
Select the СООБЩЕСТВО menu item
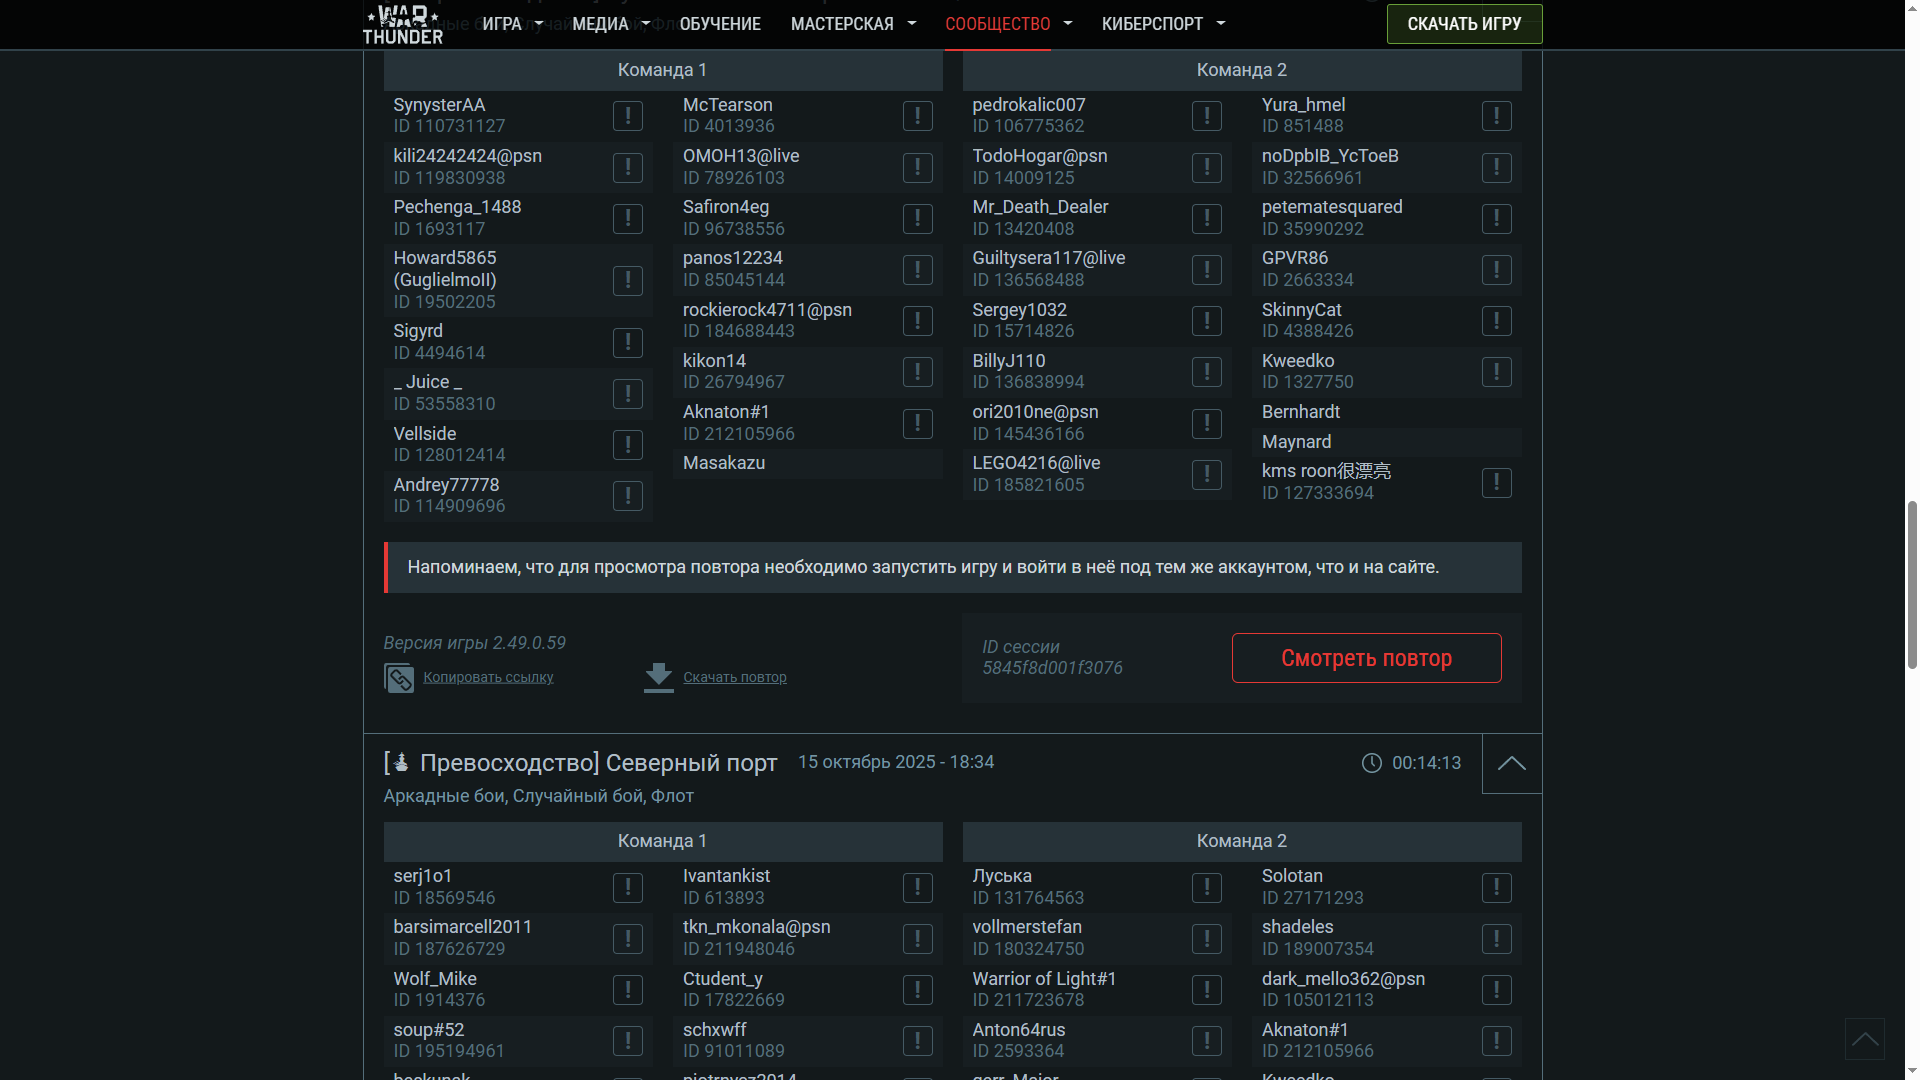(997, 24)
